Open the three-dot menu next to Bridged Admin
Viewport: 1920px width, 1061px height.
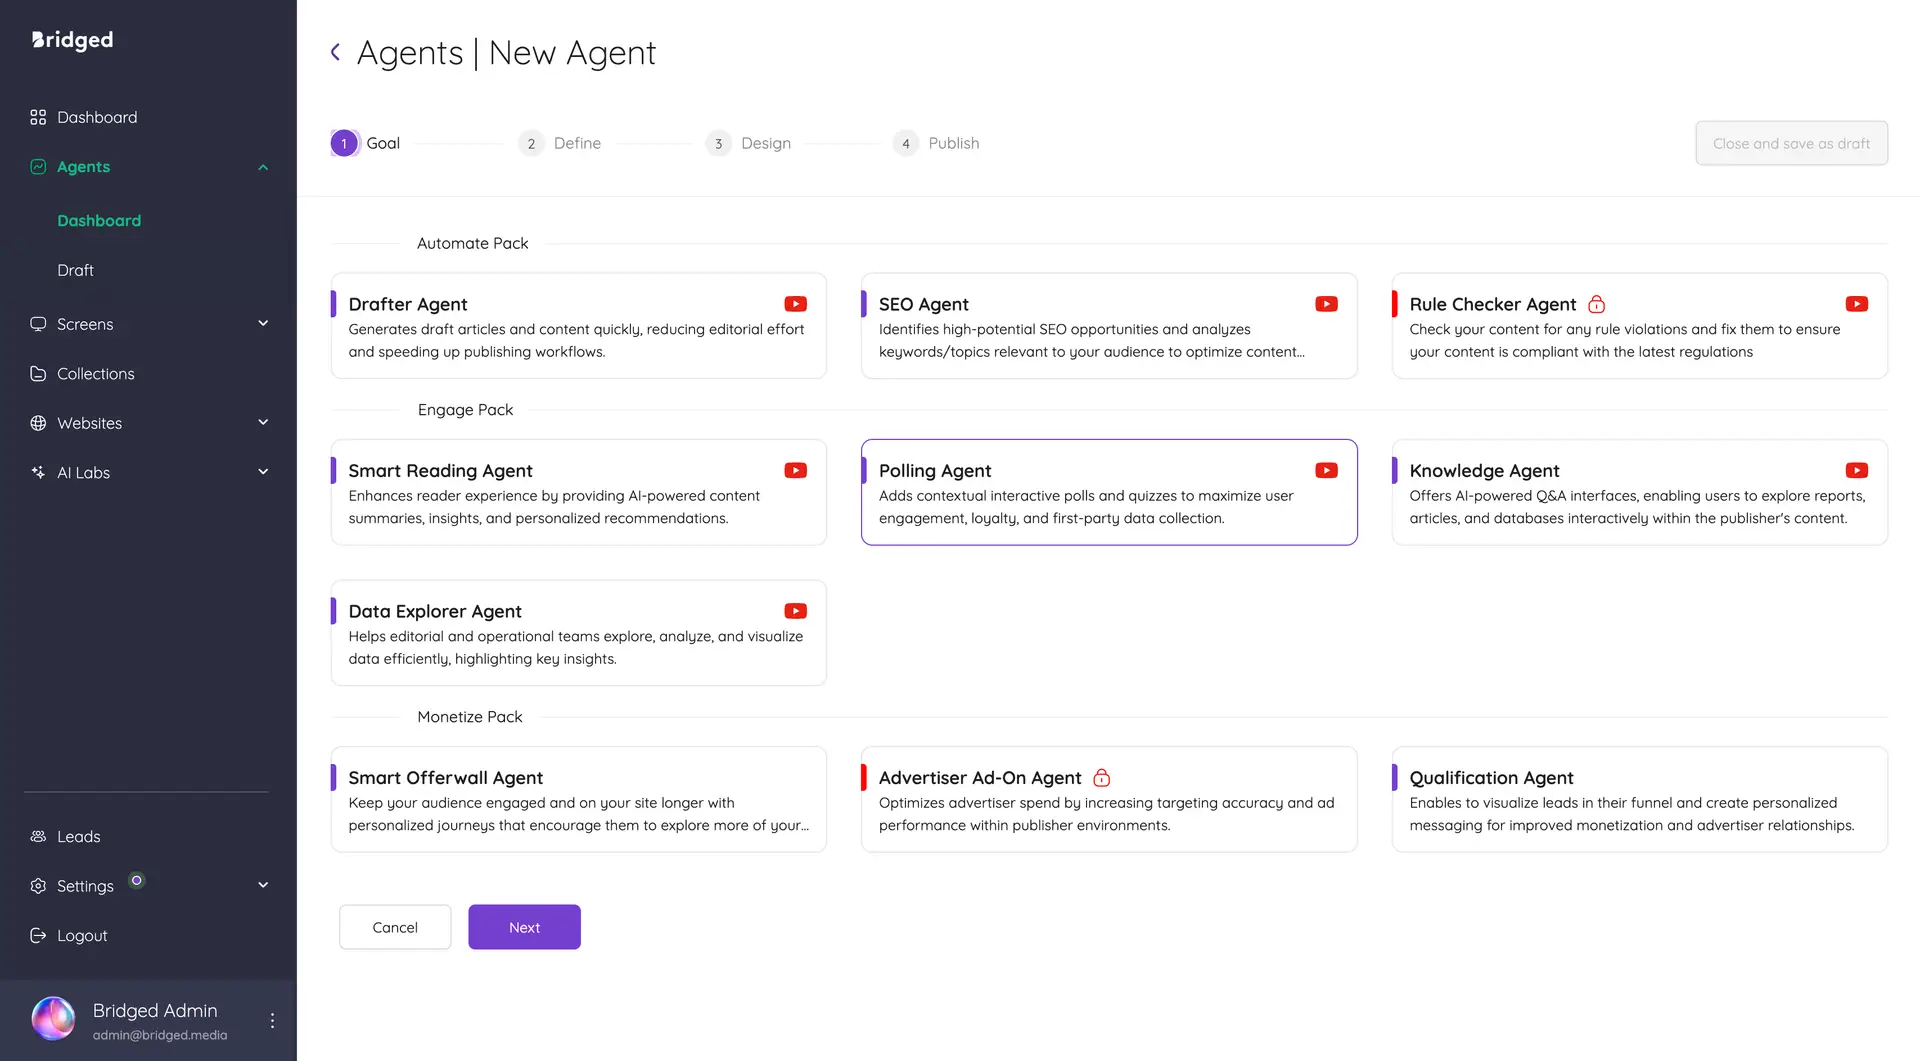271,1019
